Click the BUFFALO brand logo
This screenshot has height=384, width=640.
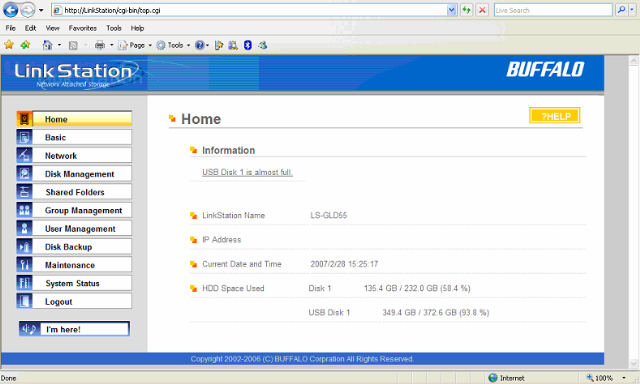tap(545, 69)
